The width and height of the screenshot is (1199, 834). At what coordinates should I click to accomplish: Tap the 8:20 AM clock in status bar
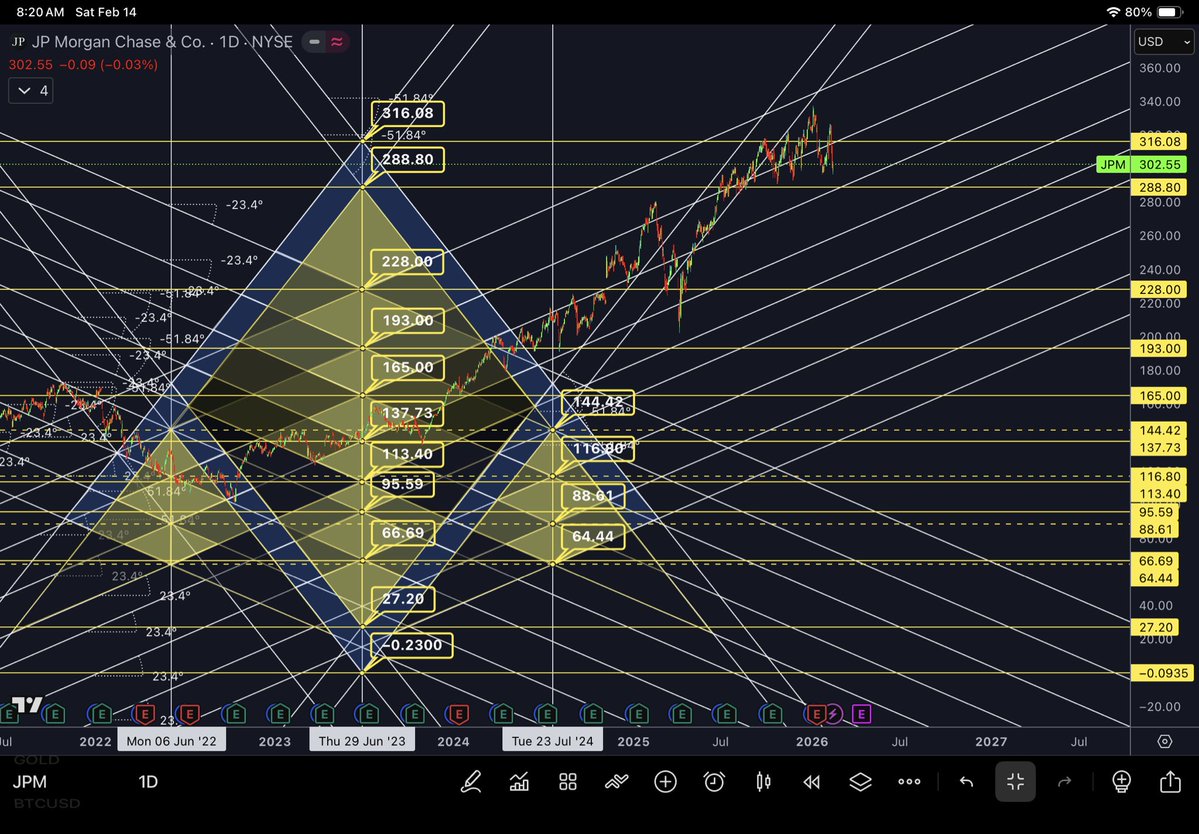click(x=40, y=12)
